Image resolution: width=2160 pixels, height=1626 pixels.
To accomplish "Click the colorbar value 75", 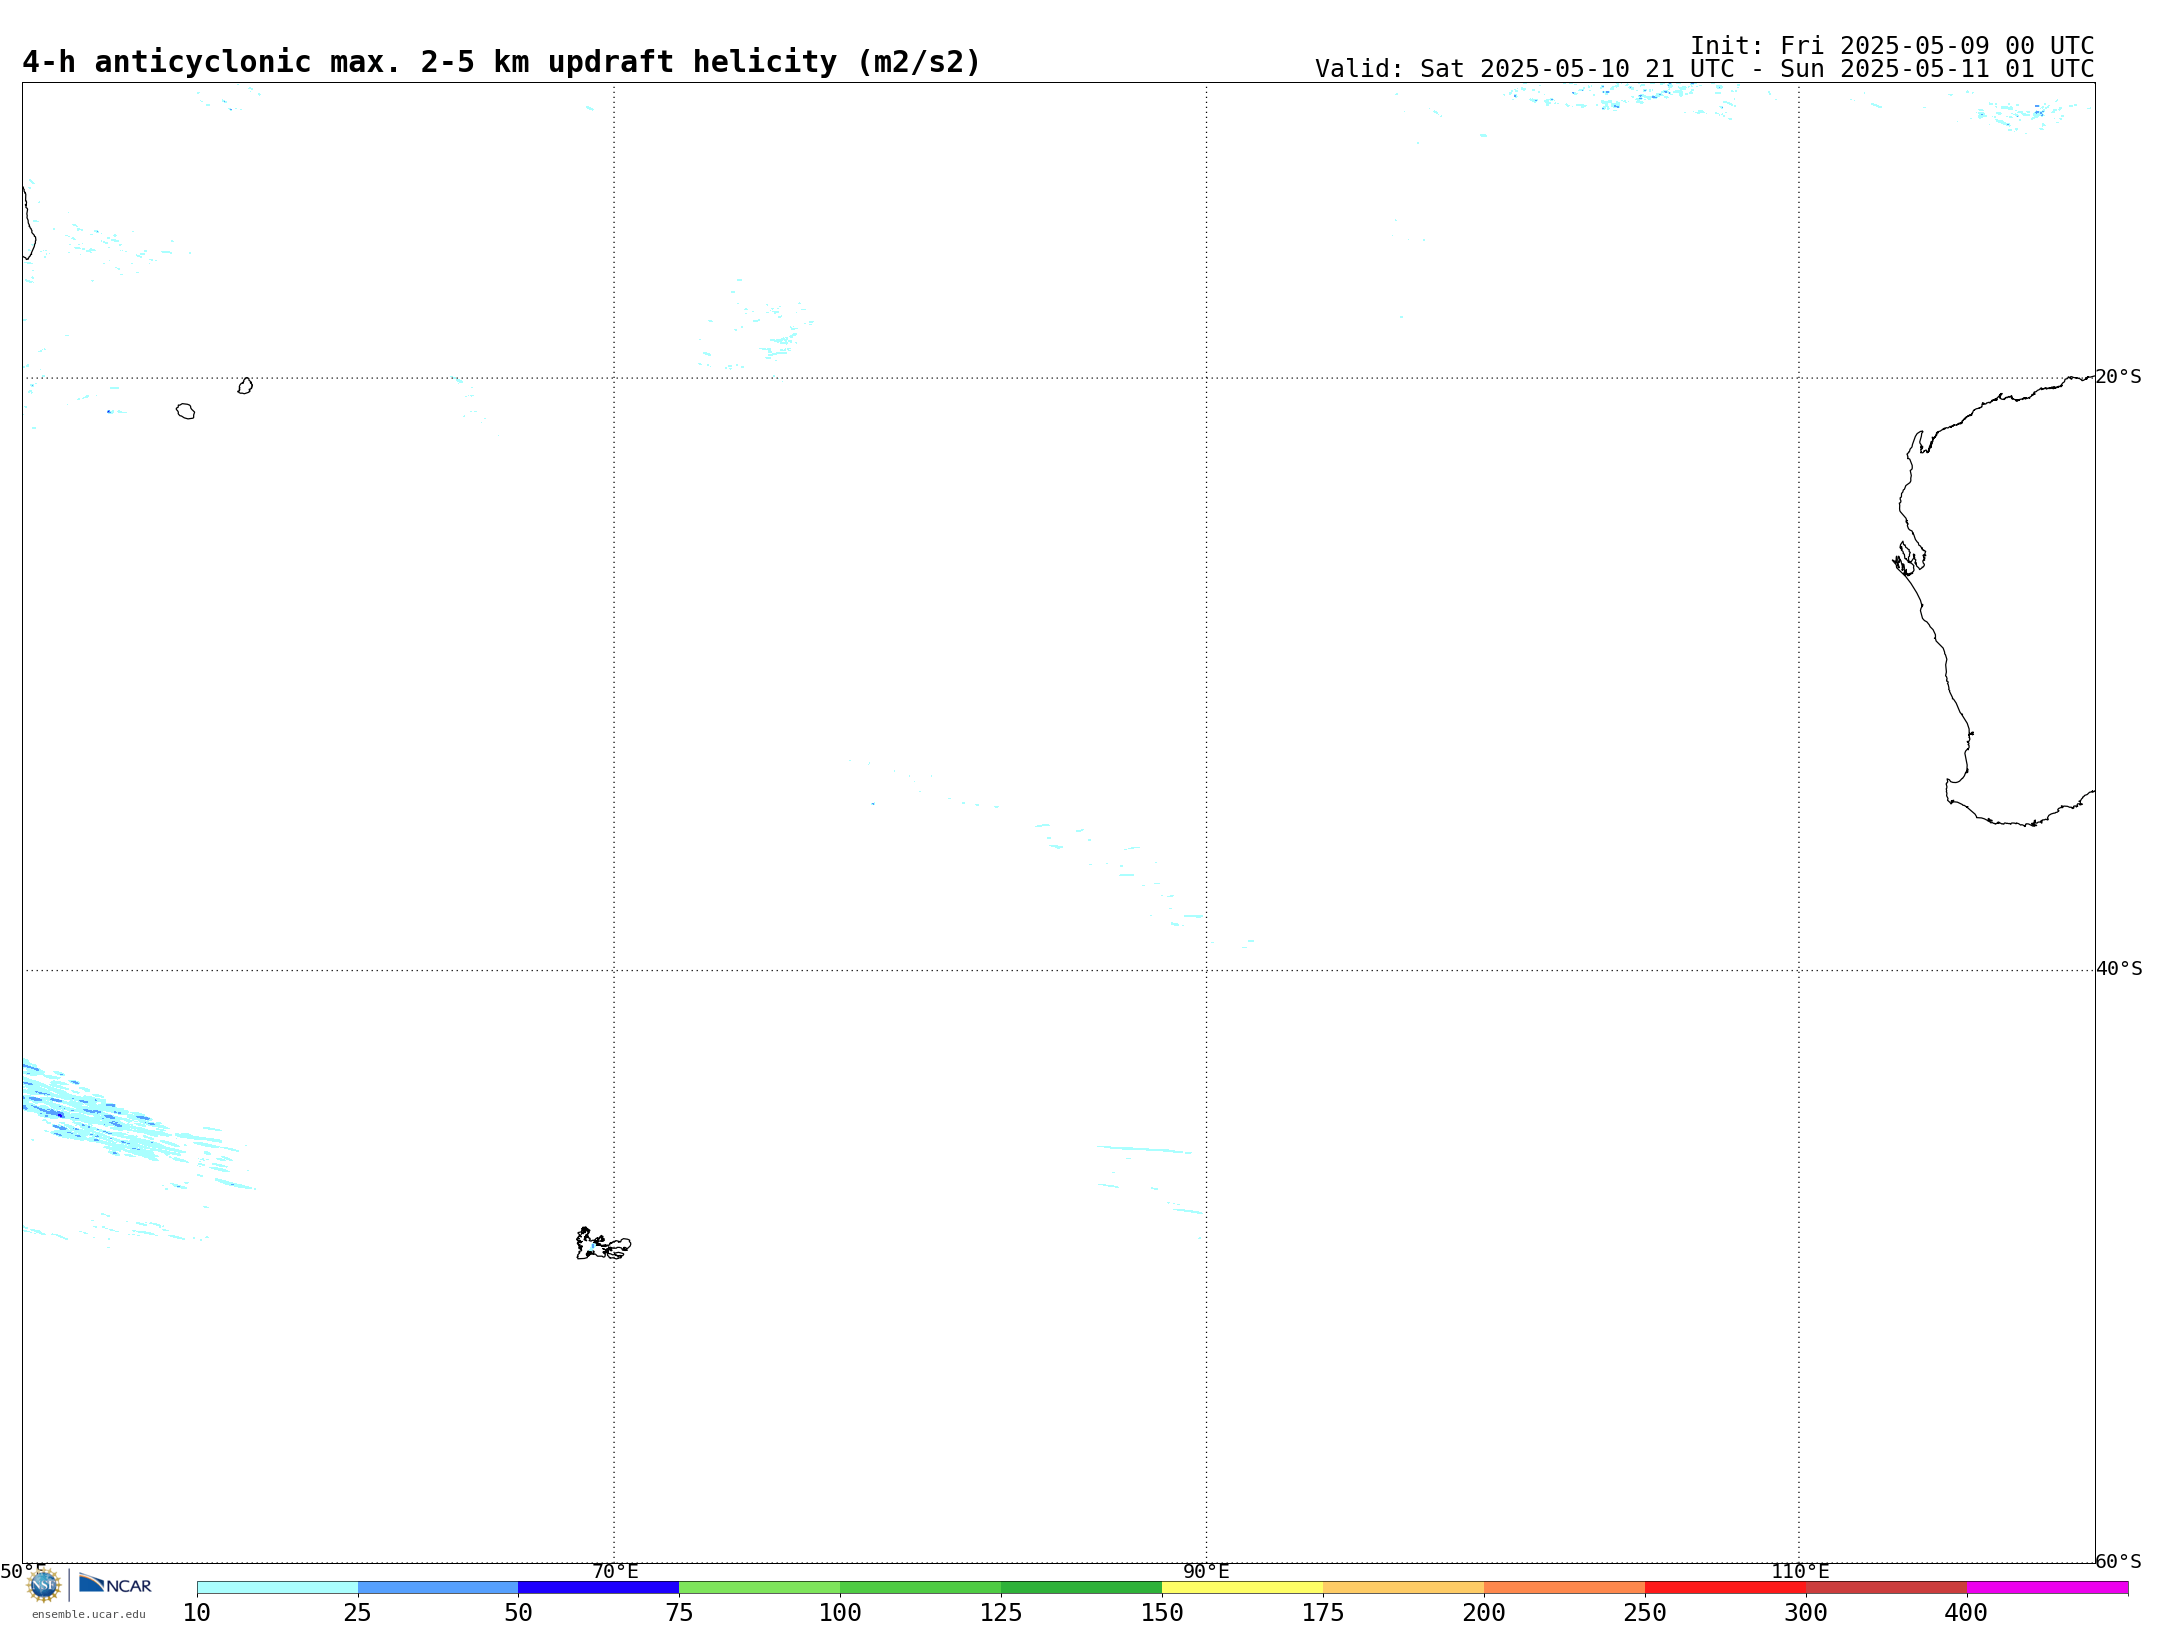I will pyautogui.click(x=679, y=1613).
